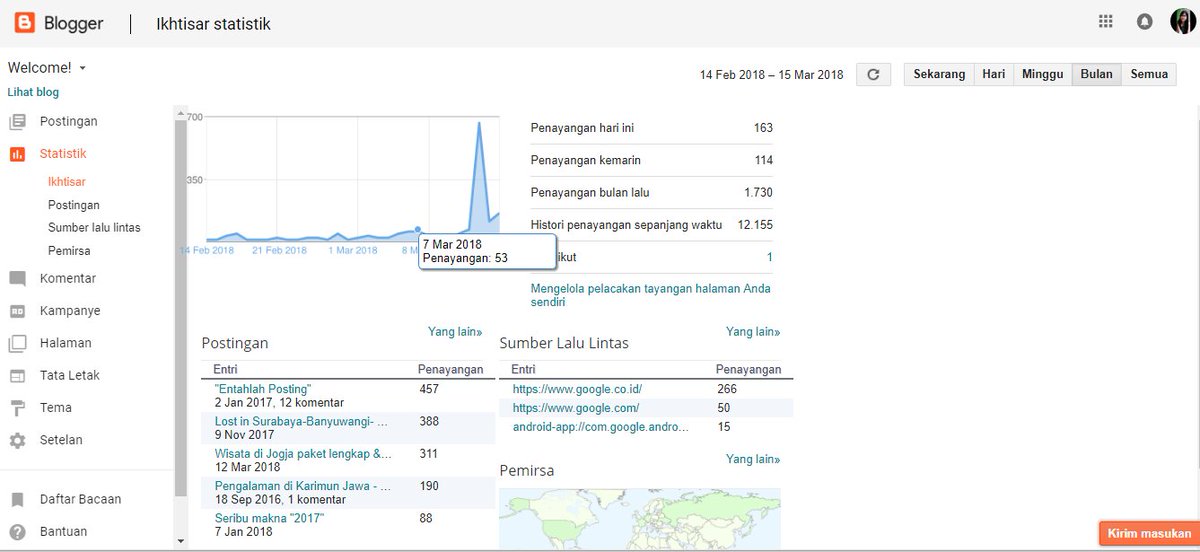Open the user profile avatar
This screenshot has width=1200, height=552.
pyautogui.click(x=1181, y=22)
